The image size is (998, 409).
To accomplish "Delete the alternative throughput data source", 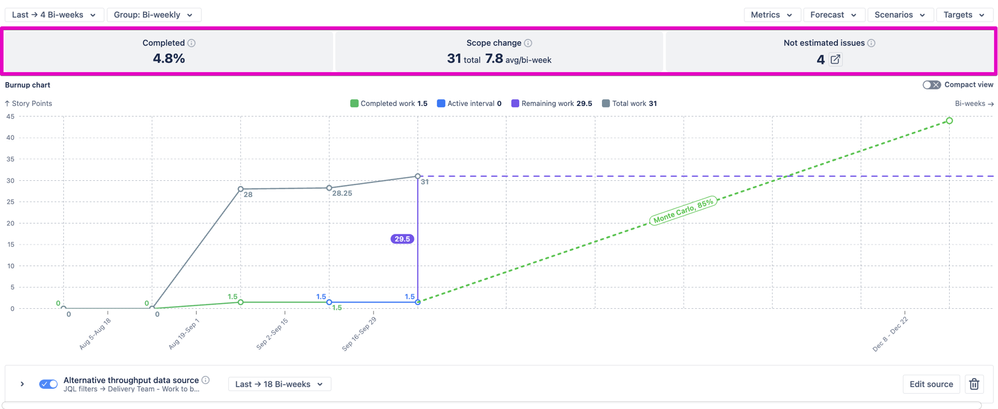I will pyautogui.click(x=974, y=384).
